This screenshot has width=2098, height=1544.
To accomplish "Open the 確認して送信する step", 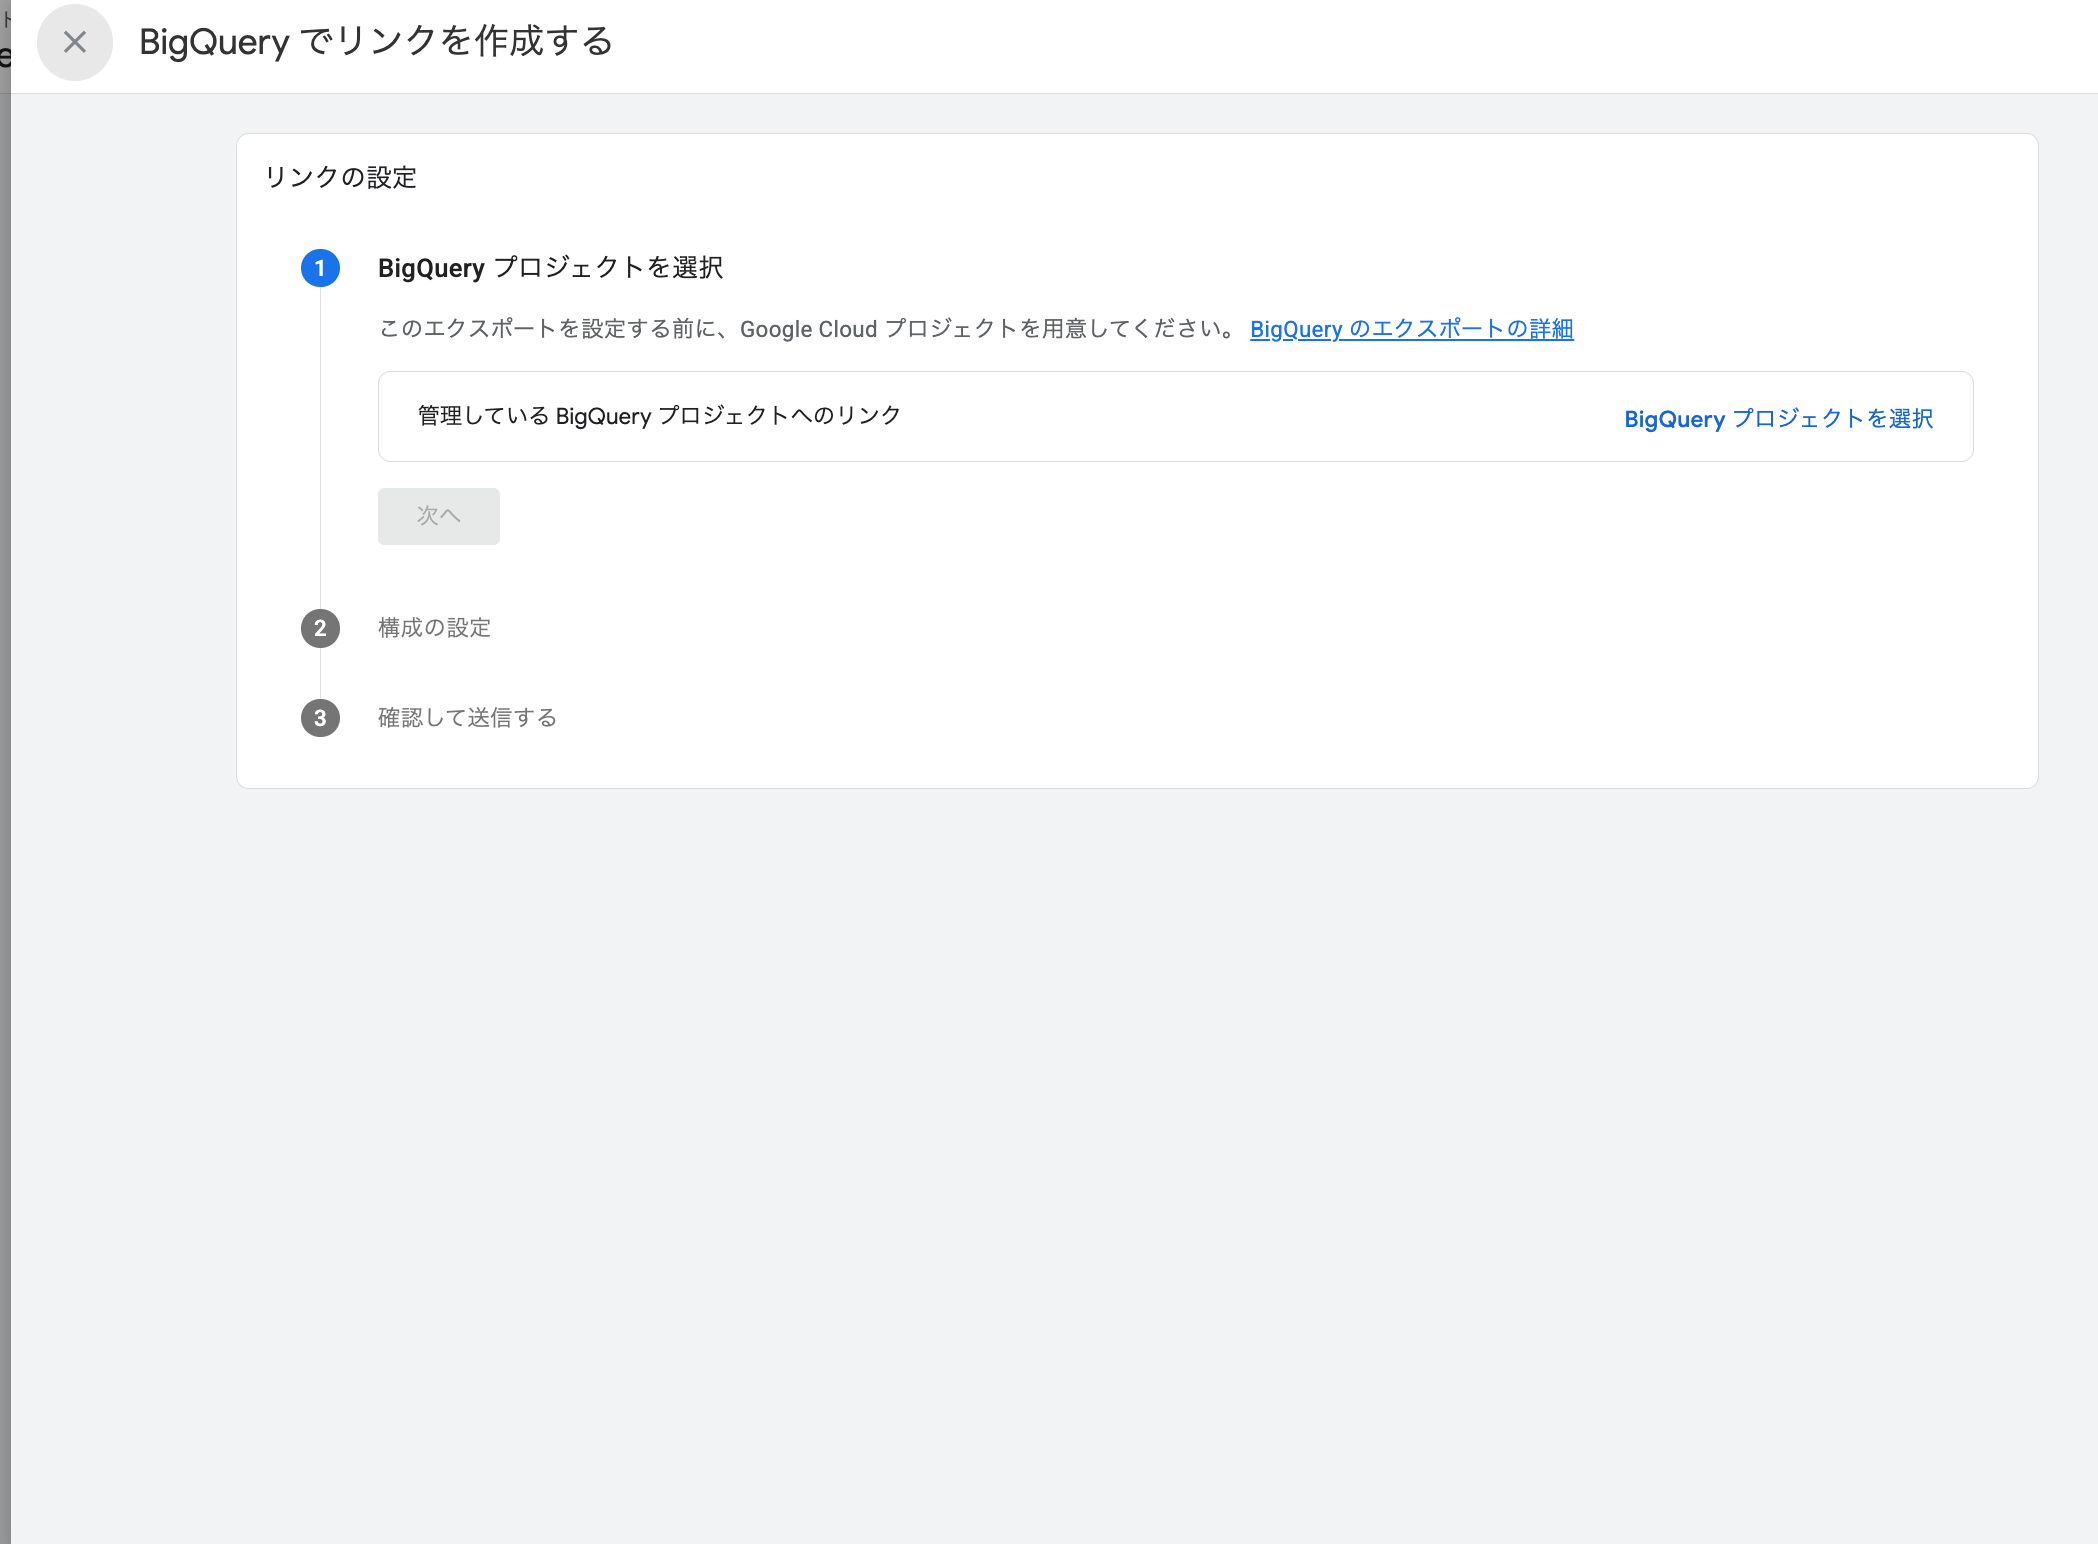I will (x=467, y=718).
